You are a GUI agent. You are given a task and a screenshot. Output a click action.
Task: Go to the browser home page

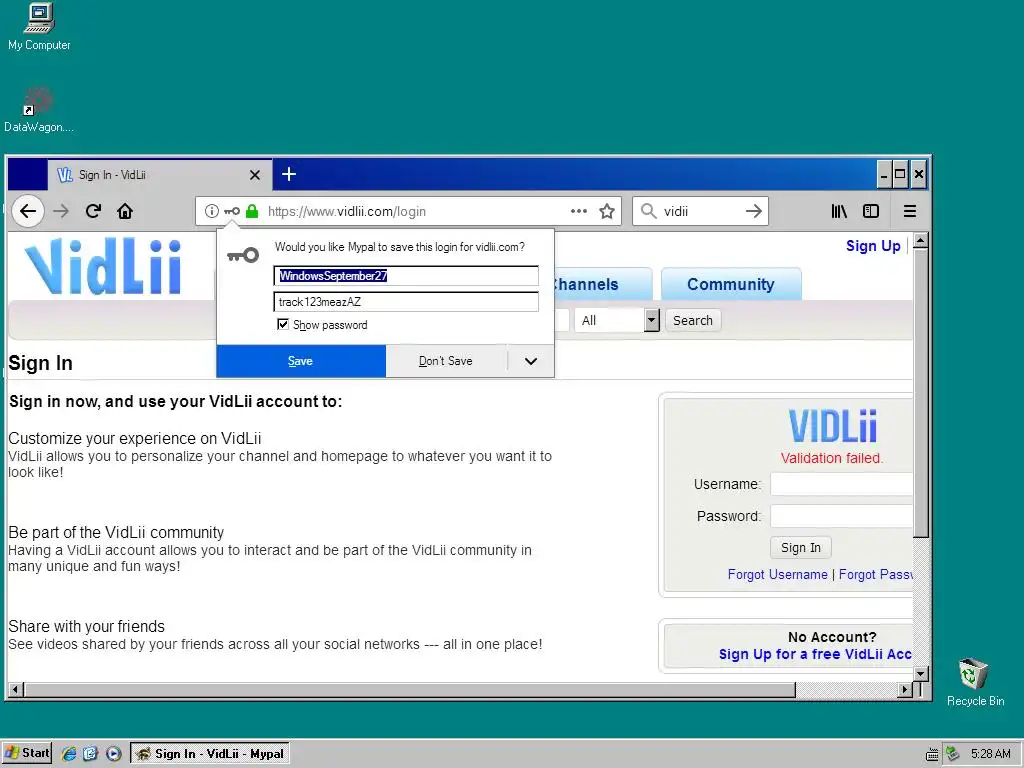[x=125, y=211]
